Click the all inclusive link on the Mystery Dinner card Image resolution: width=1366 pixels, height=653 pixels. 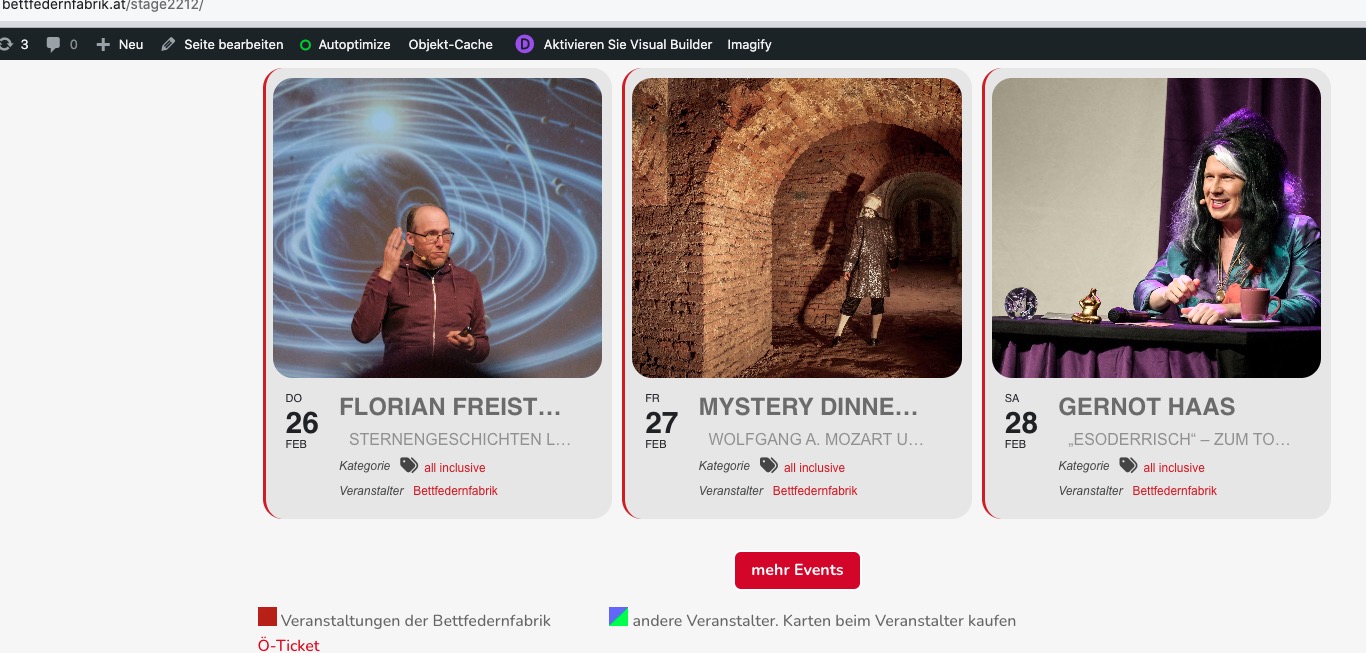pos(814,468)
